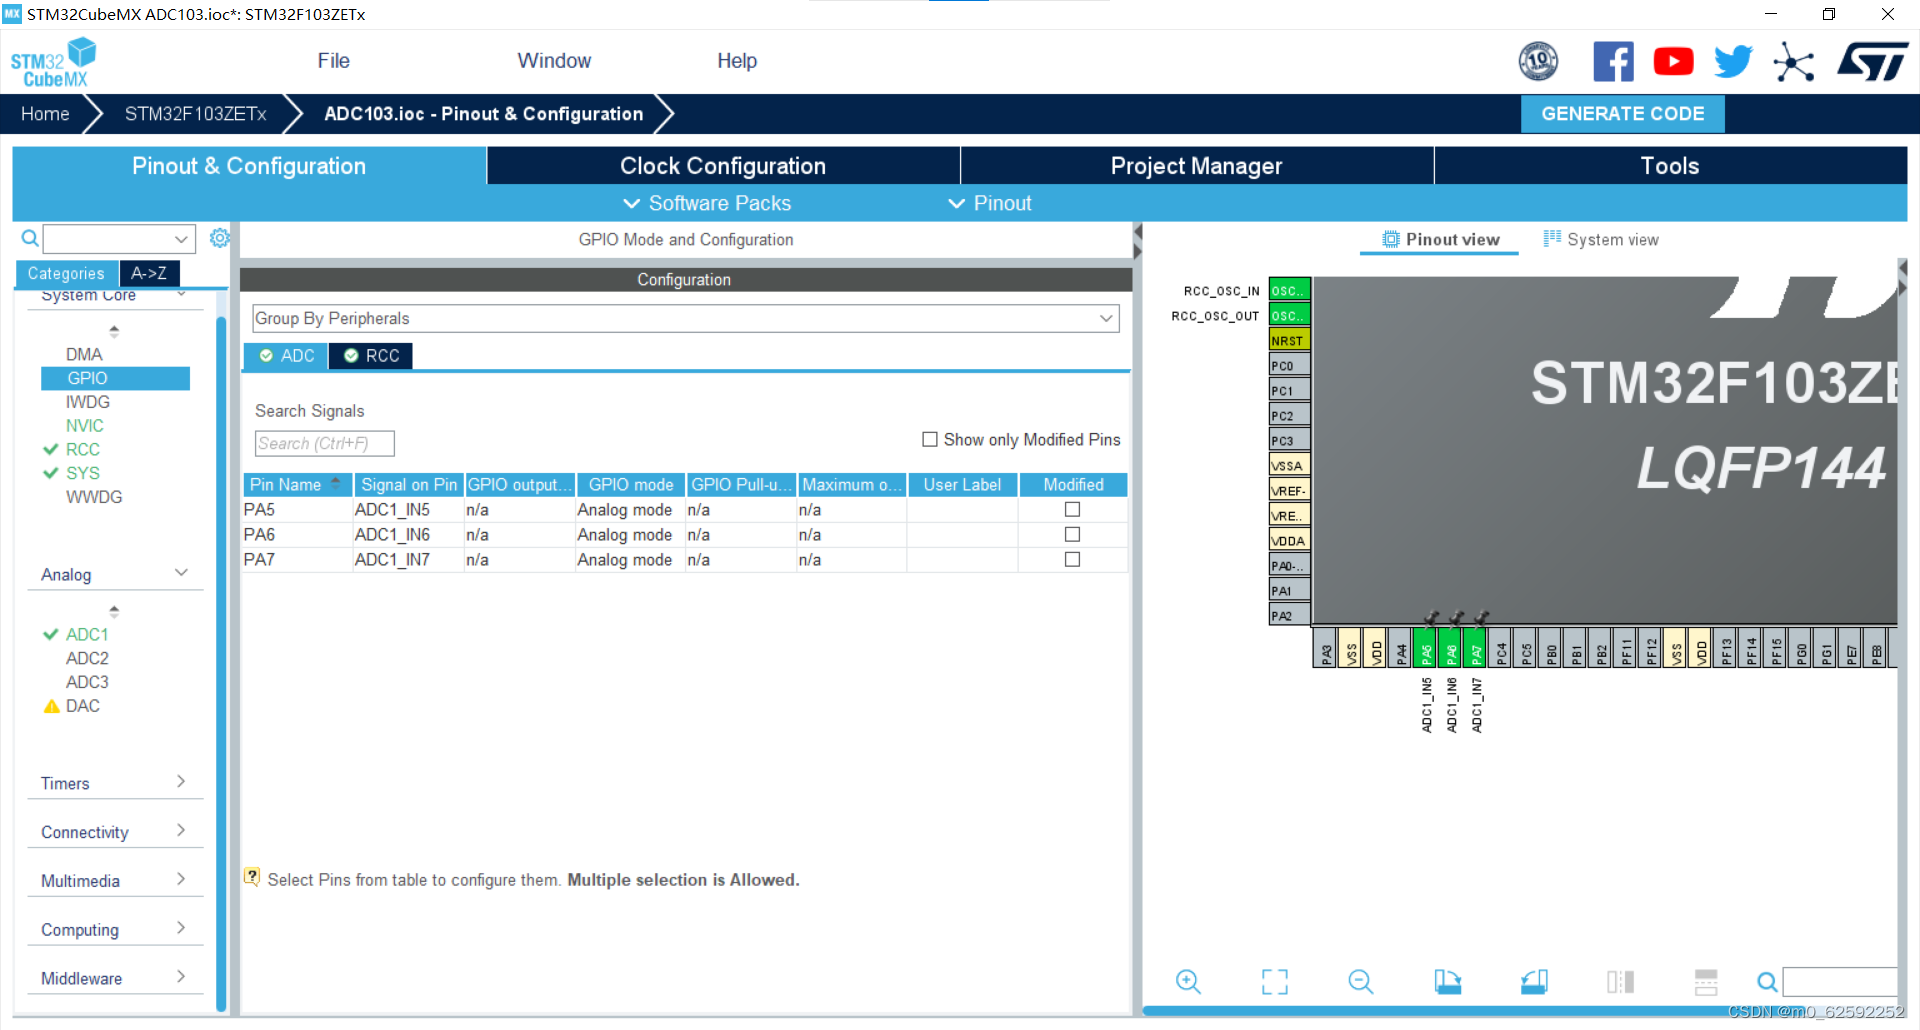The height and width of the screenshot is (1030, 1920).
Task: Click the GENERATE CODE button
Action: (1622, 114)
